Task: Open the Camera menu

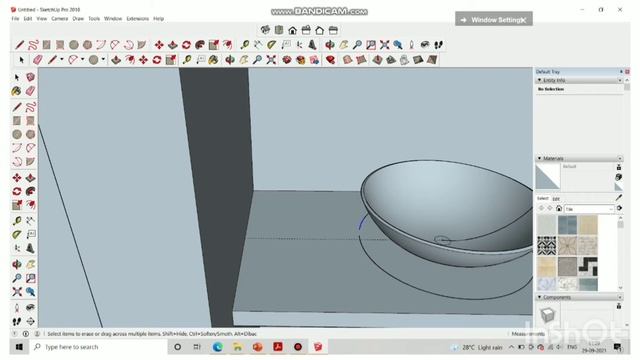Action: tap(60, 19)
